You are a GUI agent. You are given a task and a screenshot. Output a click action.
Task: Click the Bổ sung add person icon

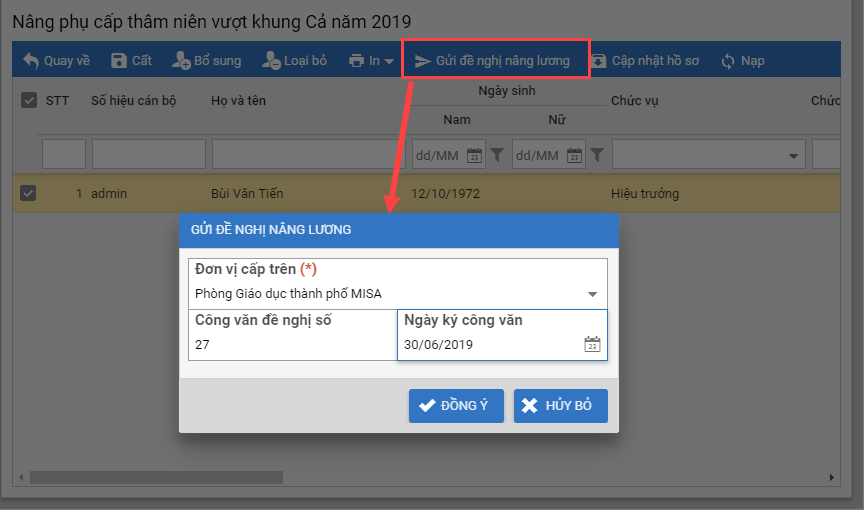coord(181,61)
